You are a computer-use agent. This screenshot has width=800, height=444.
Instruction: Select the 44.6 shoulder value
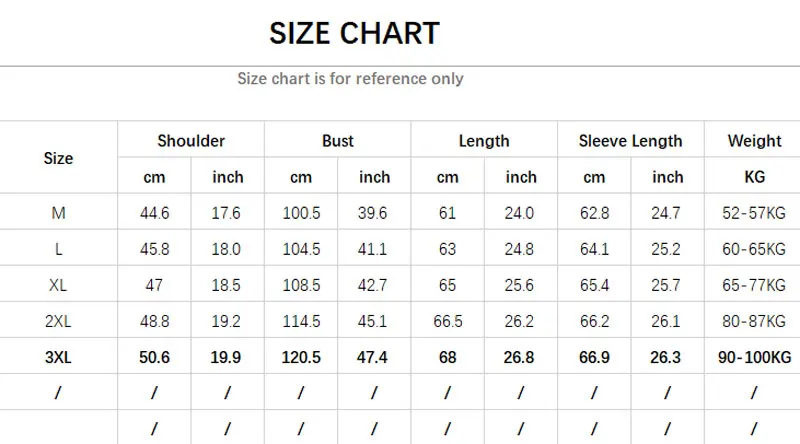click(x=154, y=213)
